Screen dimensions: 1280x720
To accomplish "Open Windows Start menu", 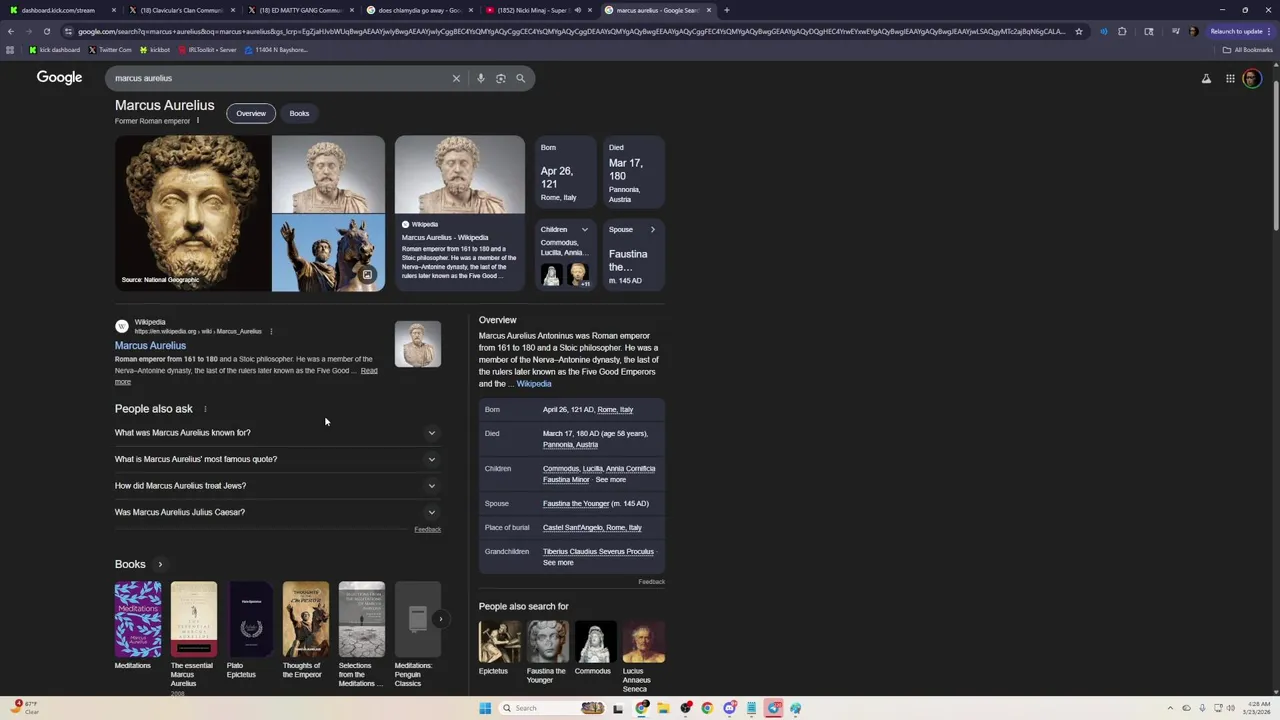I will pyautogui.click(x=485, y=708).
